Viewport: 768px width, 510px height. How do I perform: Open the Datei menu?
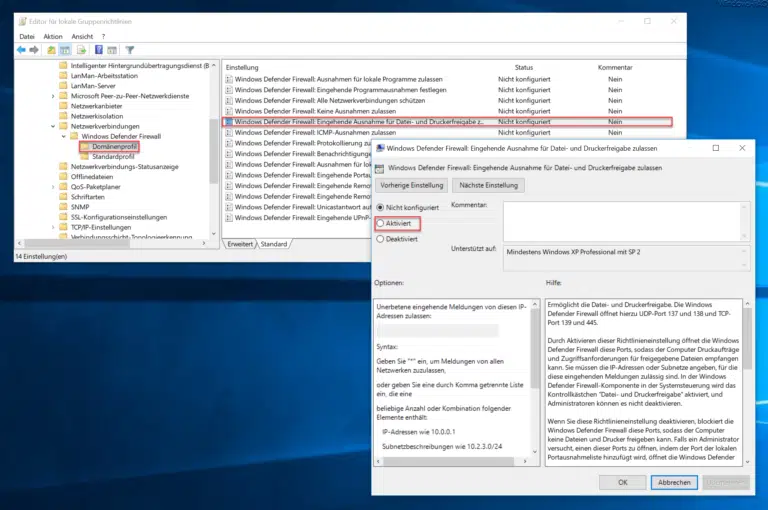[x=27, y=36]
